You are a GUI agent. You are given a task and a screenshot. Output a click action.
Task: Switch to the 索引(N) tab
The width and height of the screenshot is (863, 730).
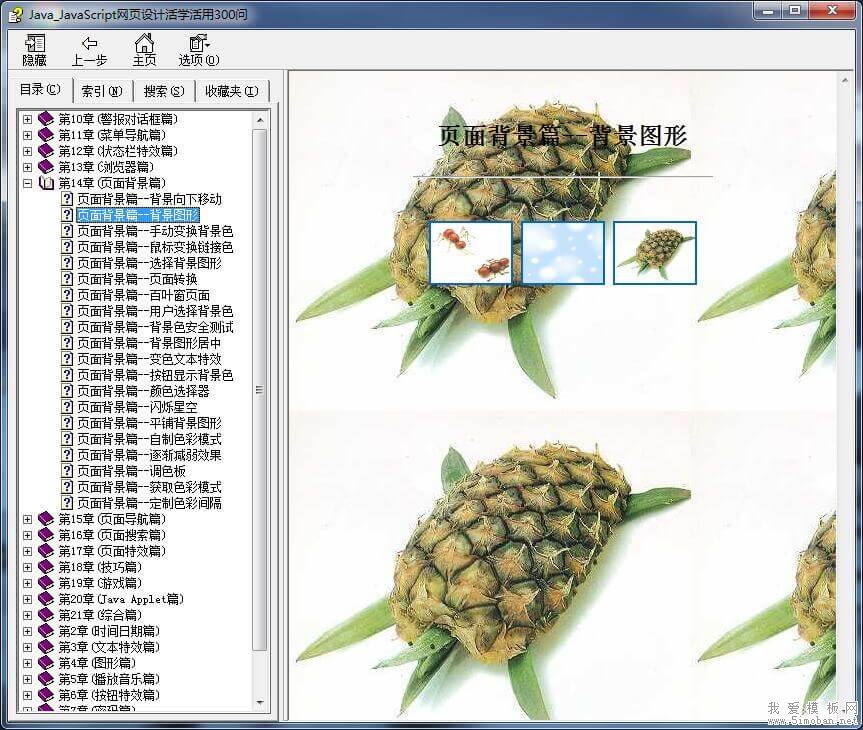point(102,90)
